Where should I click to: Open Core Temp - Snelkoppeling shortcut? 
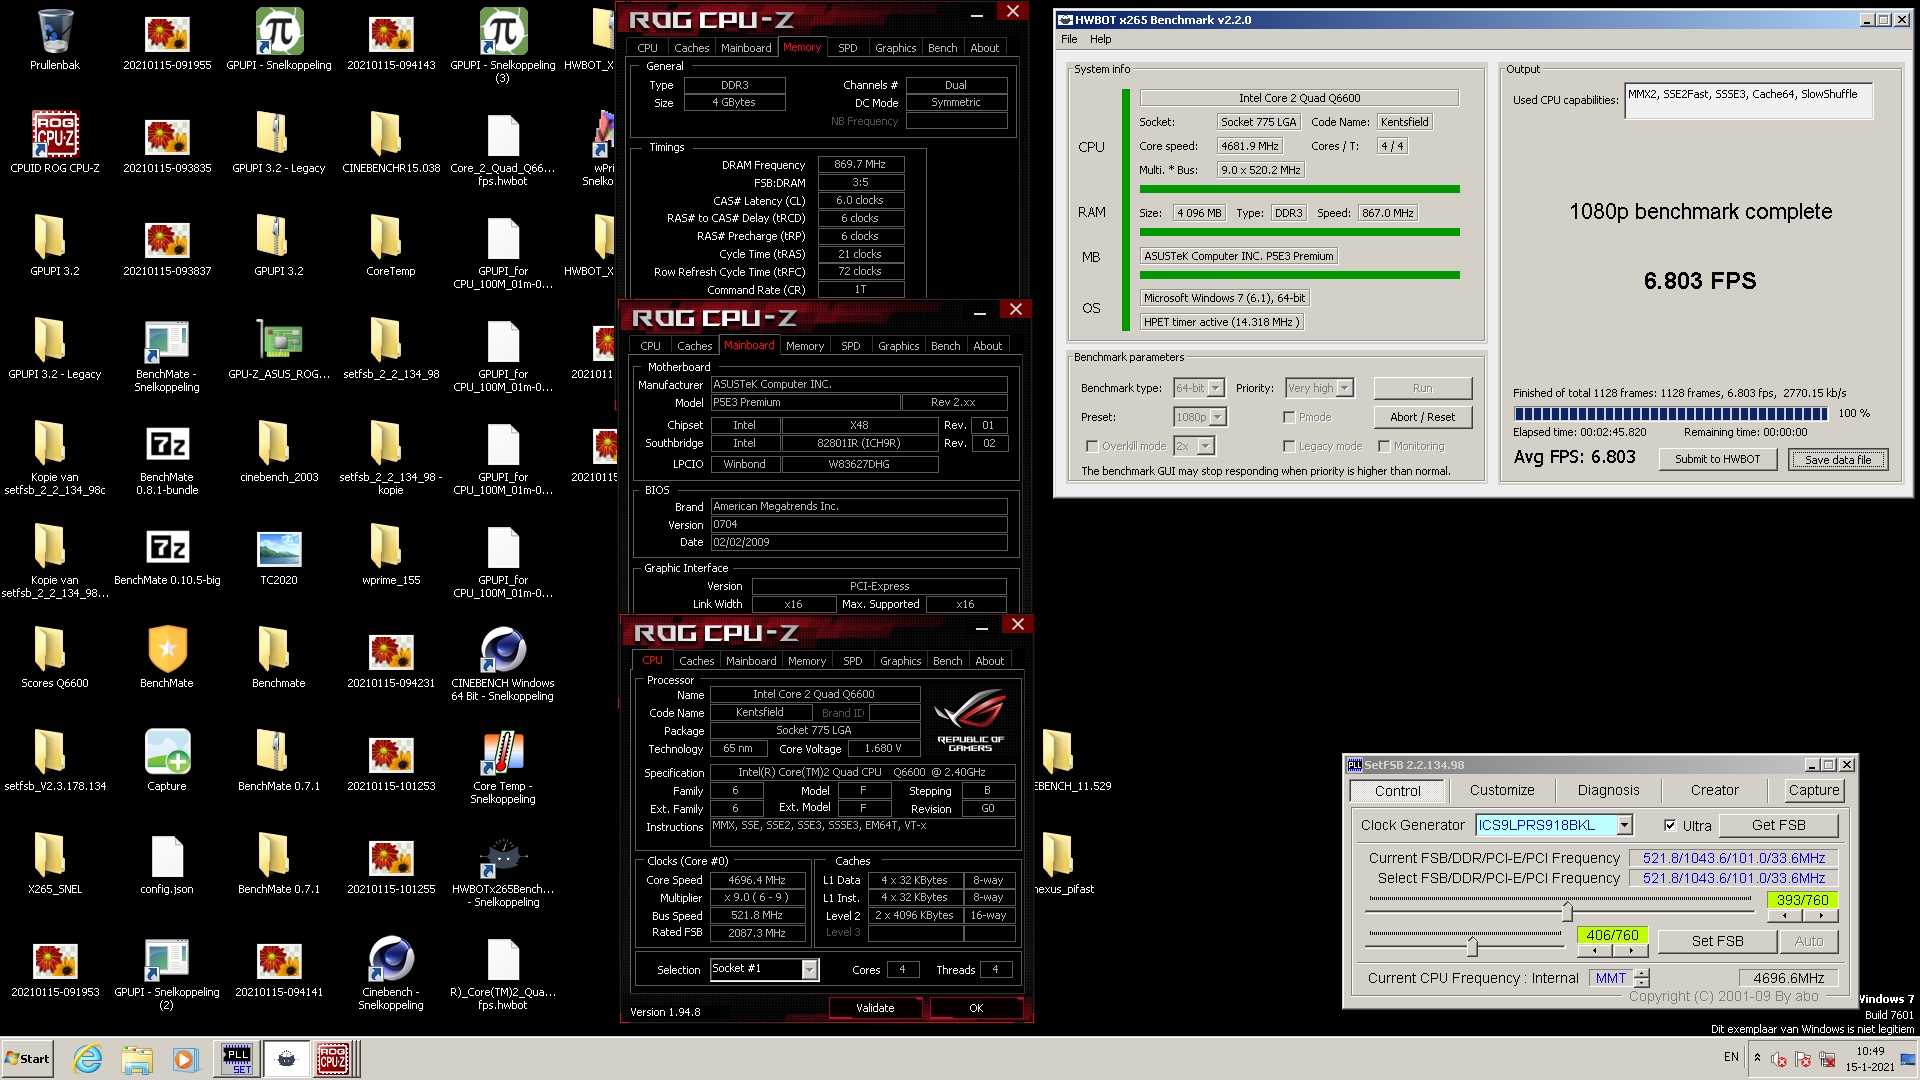coord(503,767)
